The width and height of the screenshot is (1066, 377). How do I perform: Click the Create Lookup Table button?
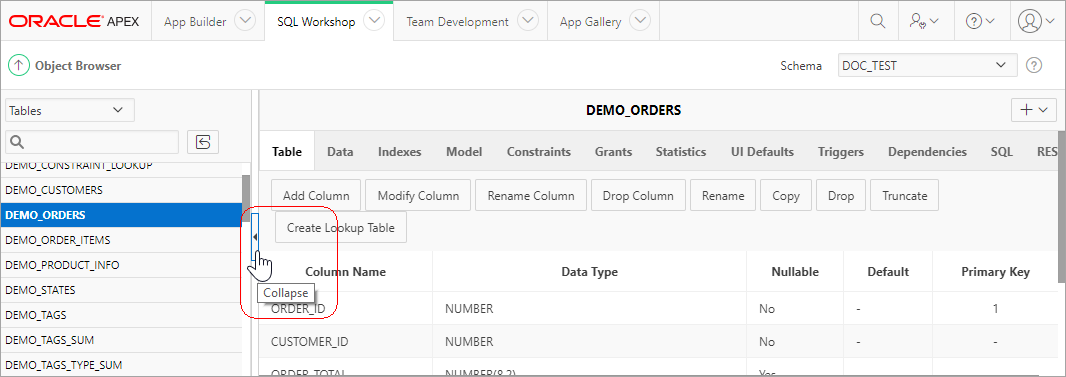[x=341, y=228]
